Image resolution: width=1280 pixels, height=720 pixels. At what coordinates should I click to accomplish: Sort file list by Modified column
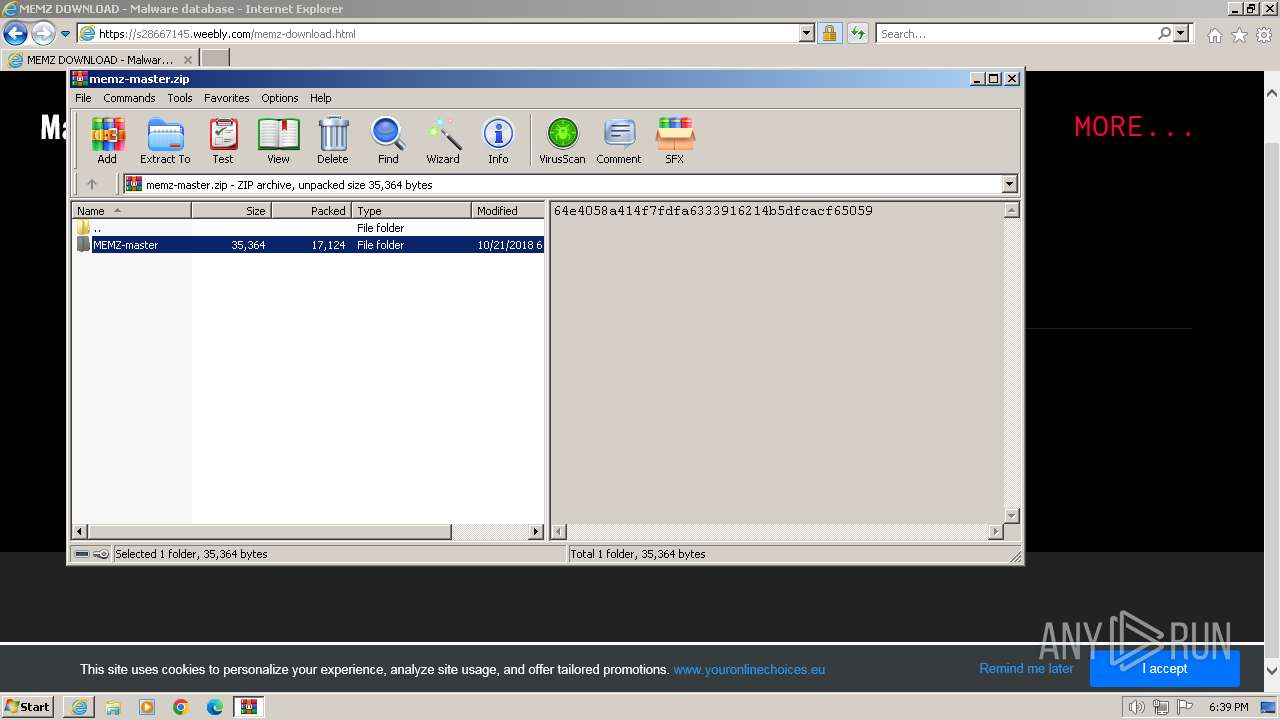pos(508,210)
